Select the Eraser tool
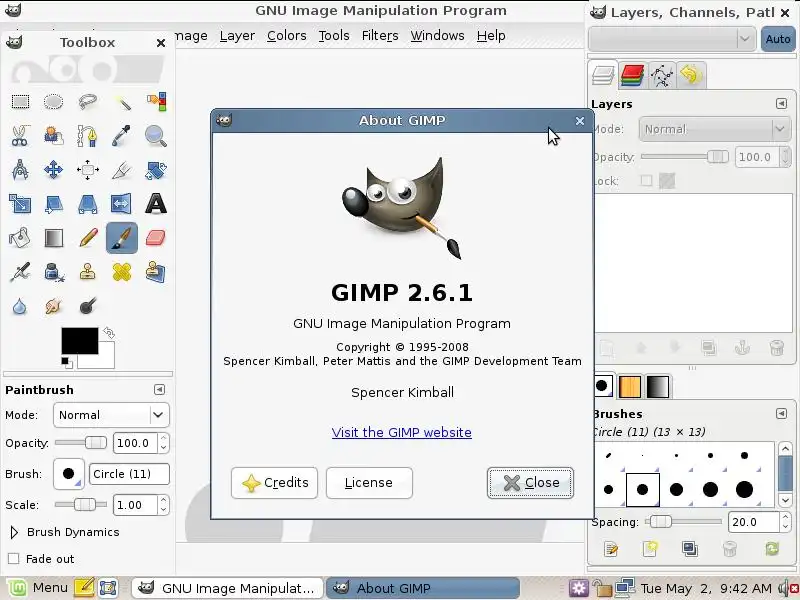 click(x=156, y=238)
